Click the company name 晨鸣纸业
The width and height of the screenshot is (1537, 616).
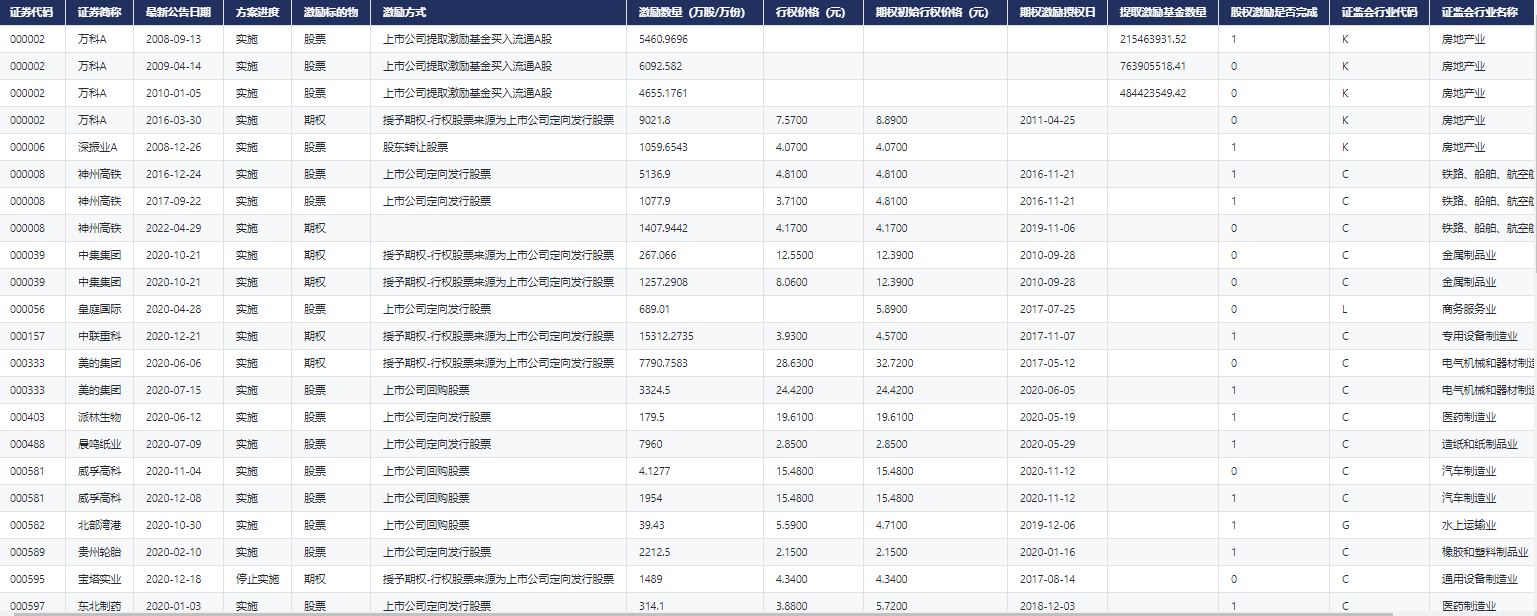tap(99, 444)
